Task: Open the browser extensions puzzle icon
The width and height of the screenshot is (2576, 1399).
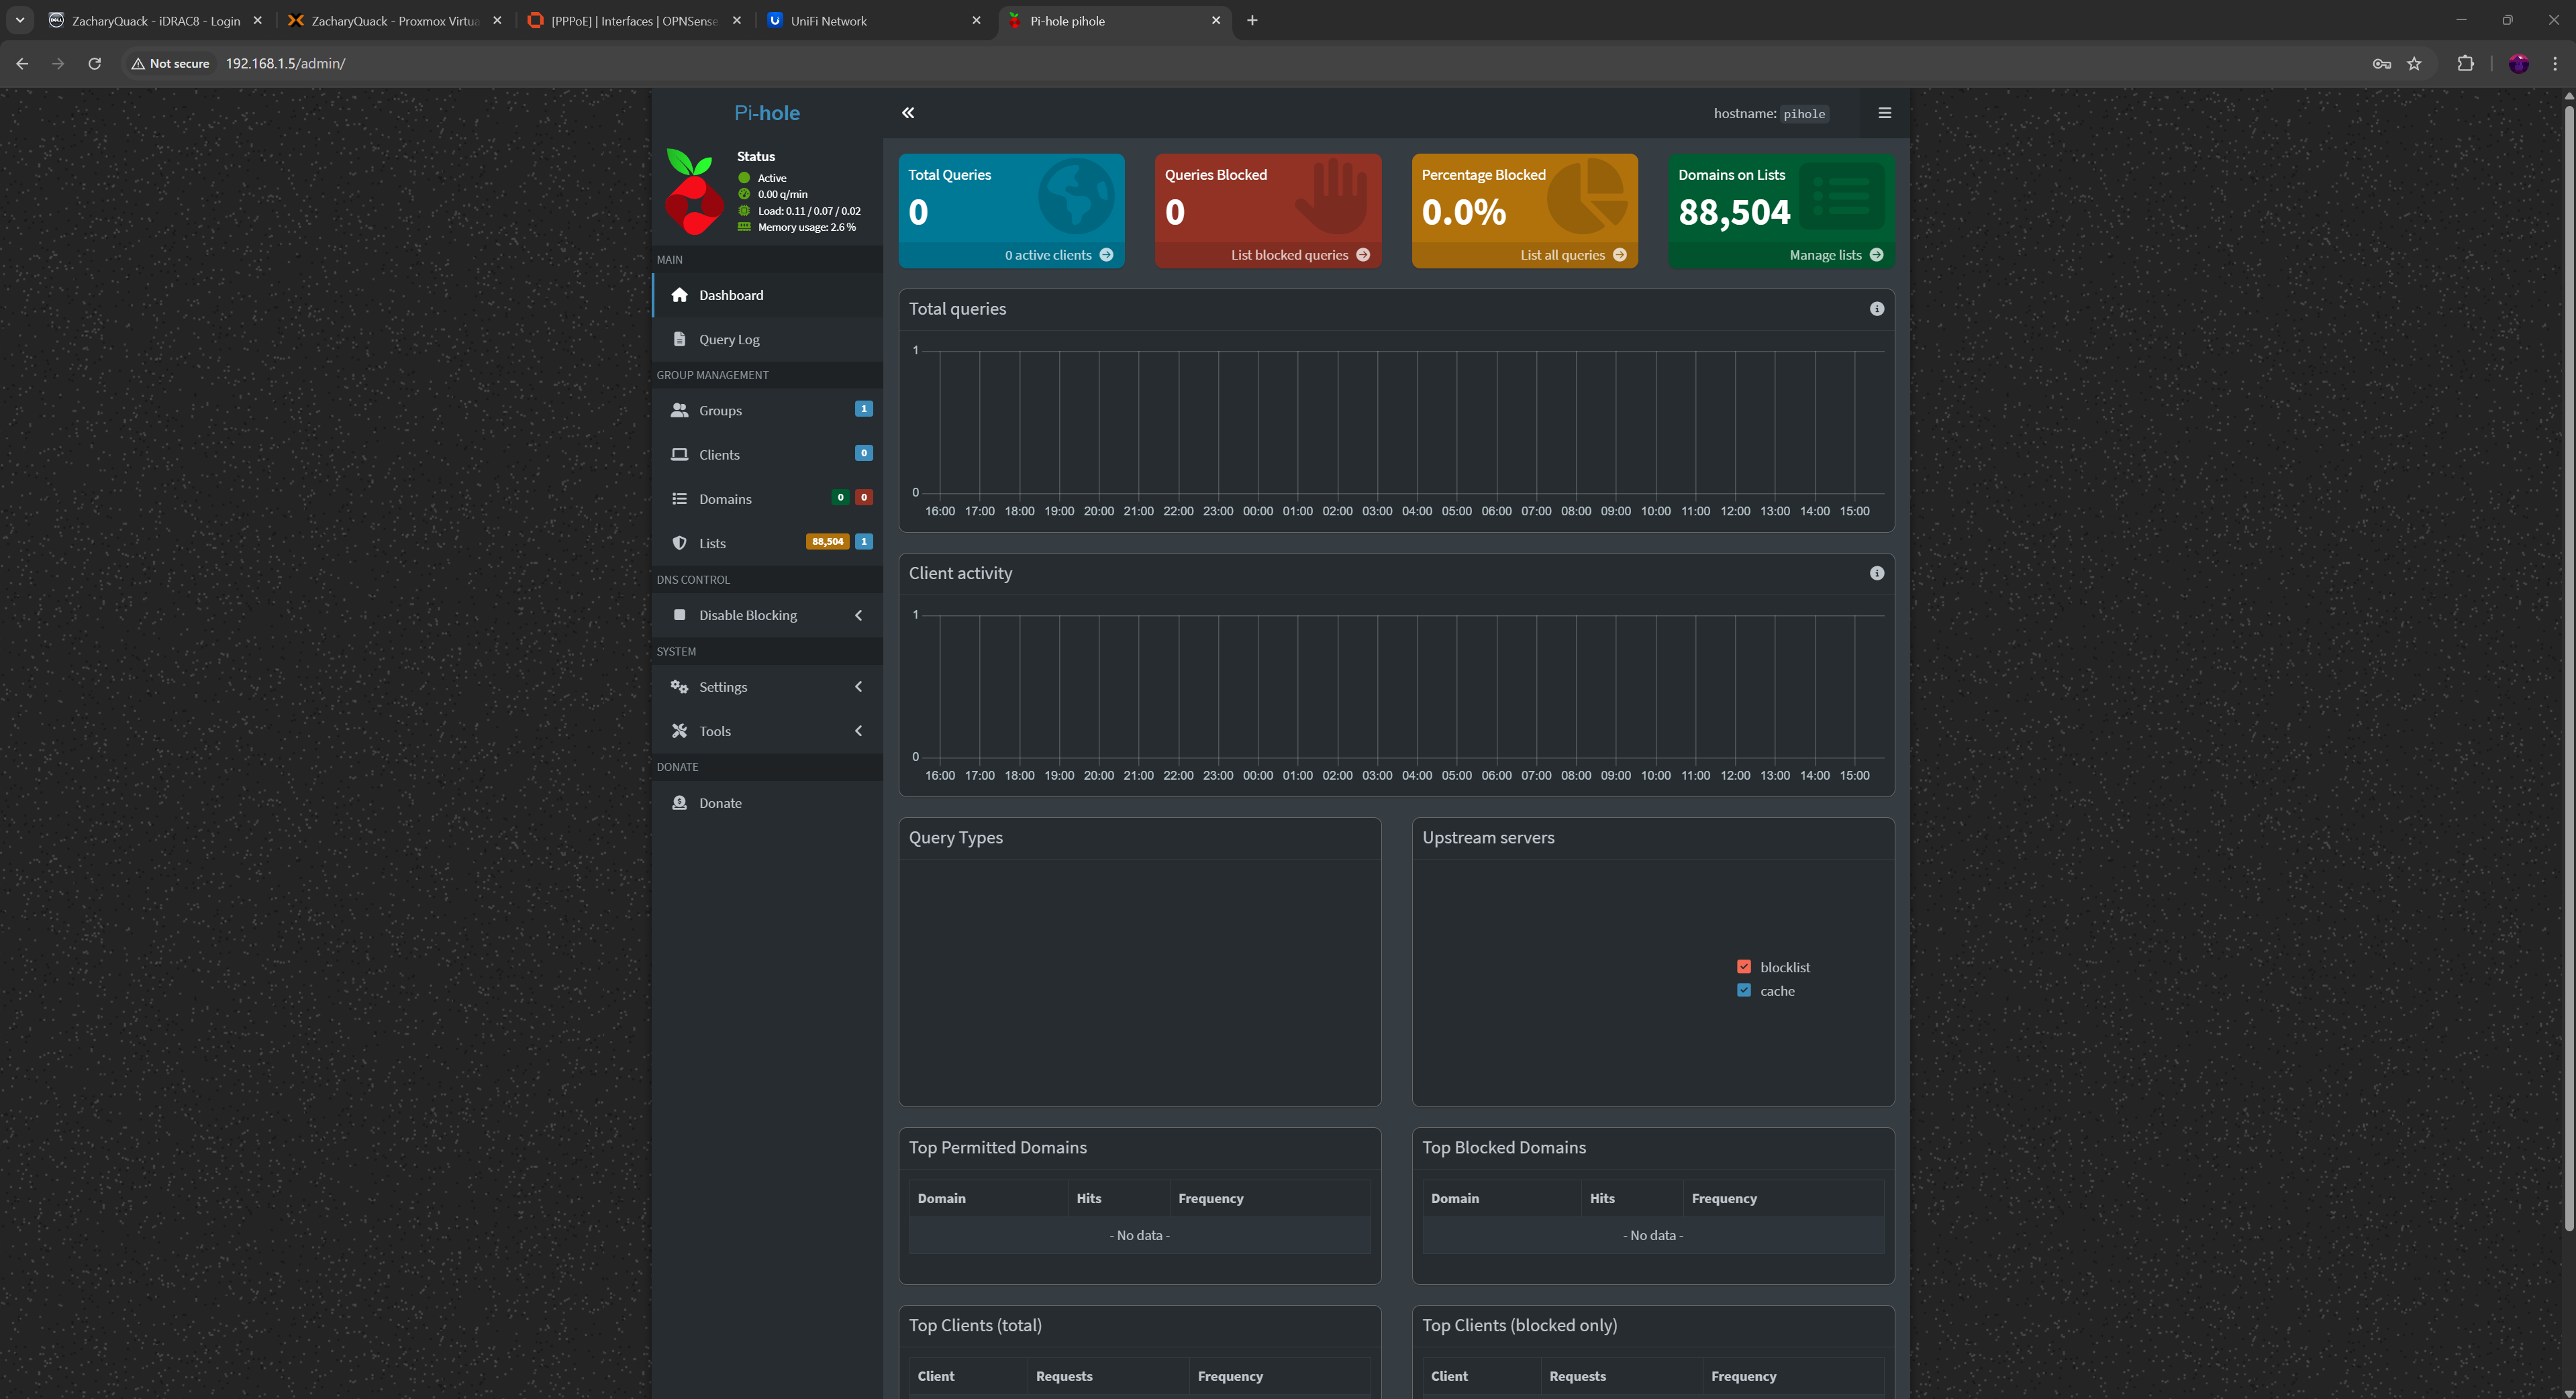Action: [2465, 64]
